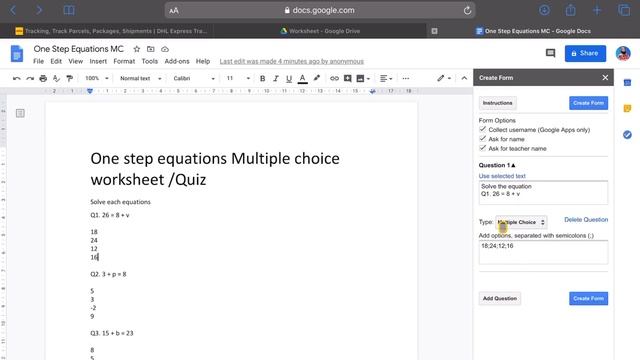Check document cloud save status icon
The width and height of the screenshot is (640, 360).
pyautogui.click(x=165, y=49)
